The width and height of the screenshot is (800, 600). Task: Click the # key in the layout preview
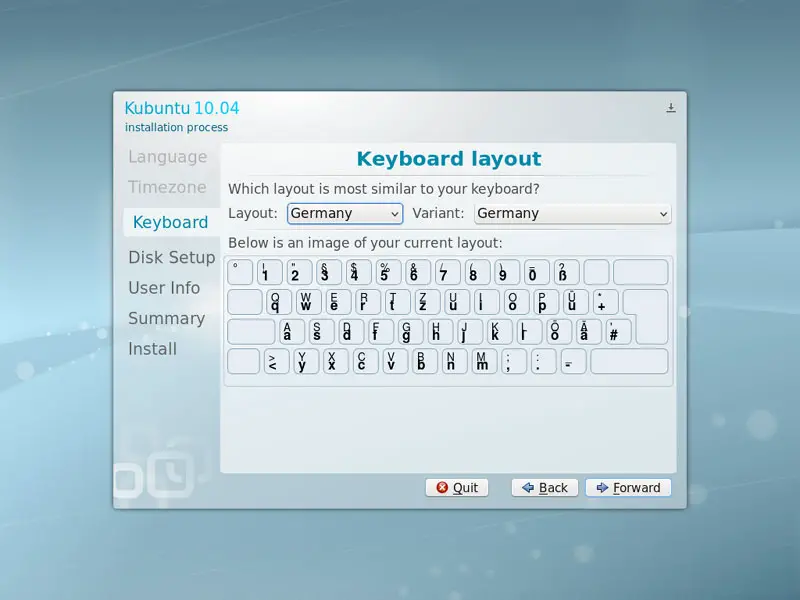click(618, 332)
